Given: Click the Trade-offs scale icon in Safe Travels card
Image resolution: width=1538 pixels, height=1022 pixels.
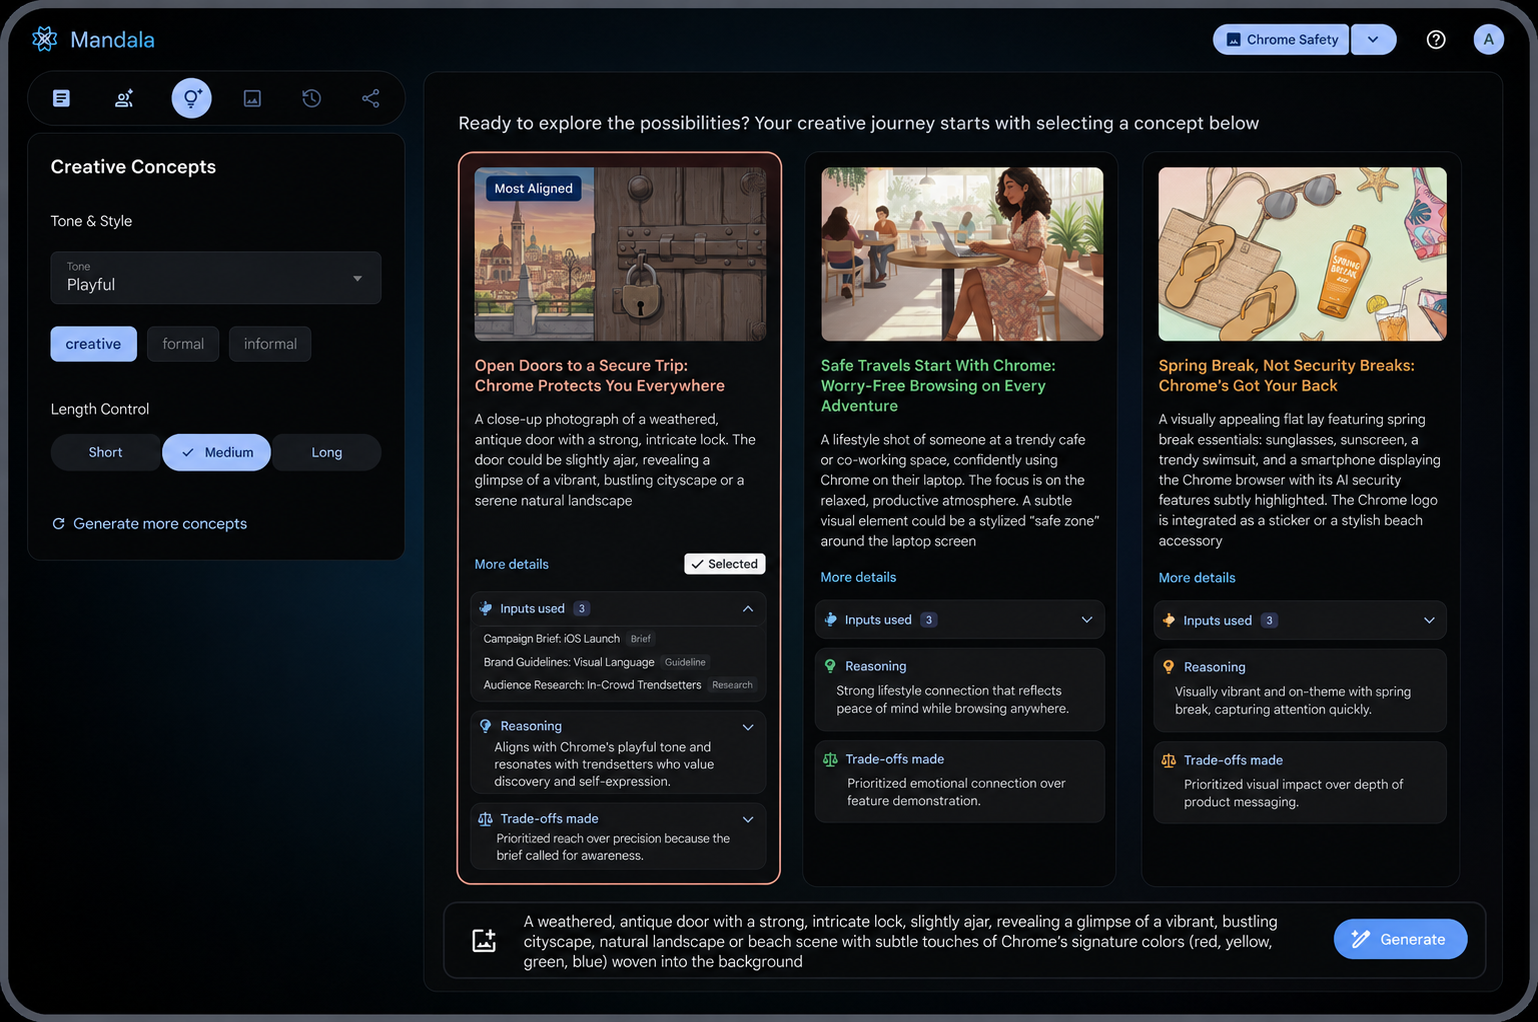Looking at the screenshot, I should pyautogui.click(x=830, y=759).
